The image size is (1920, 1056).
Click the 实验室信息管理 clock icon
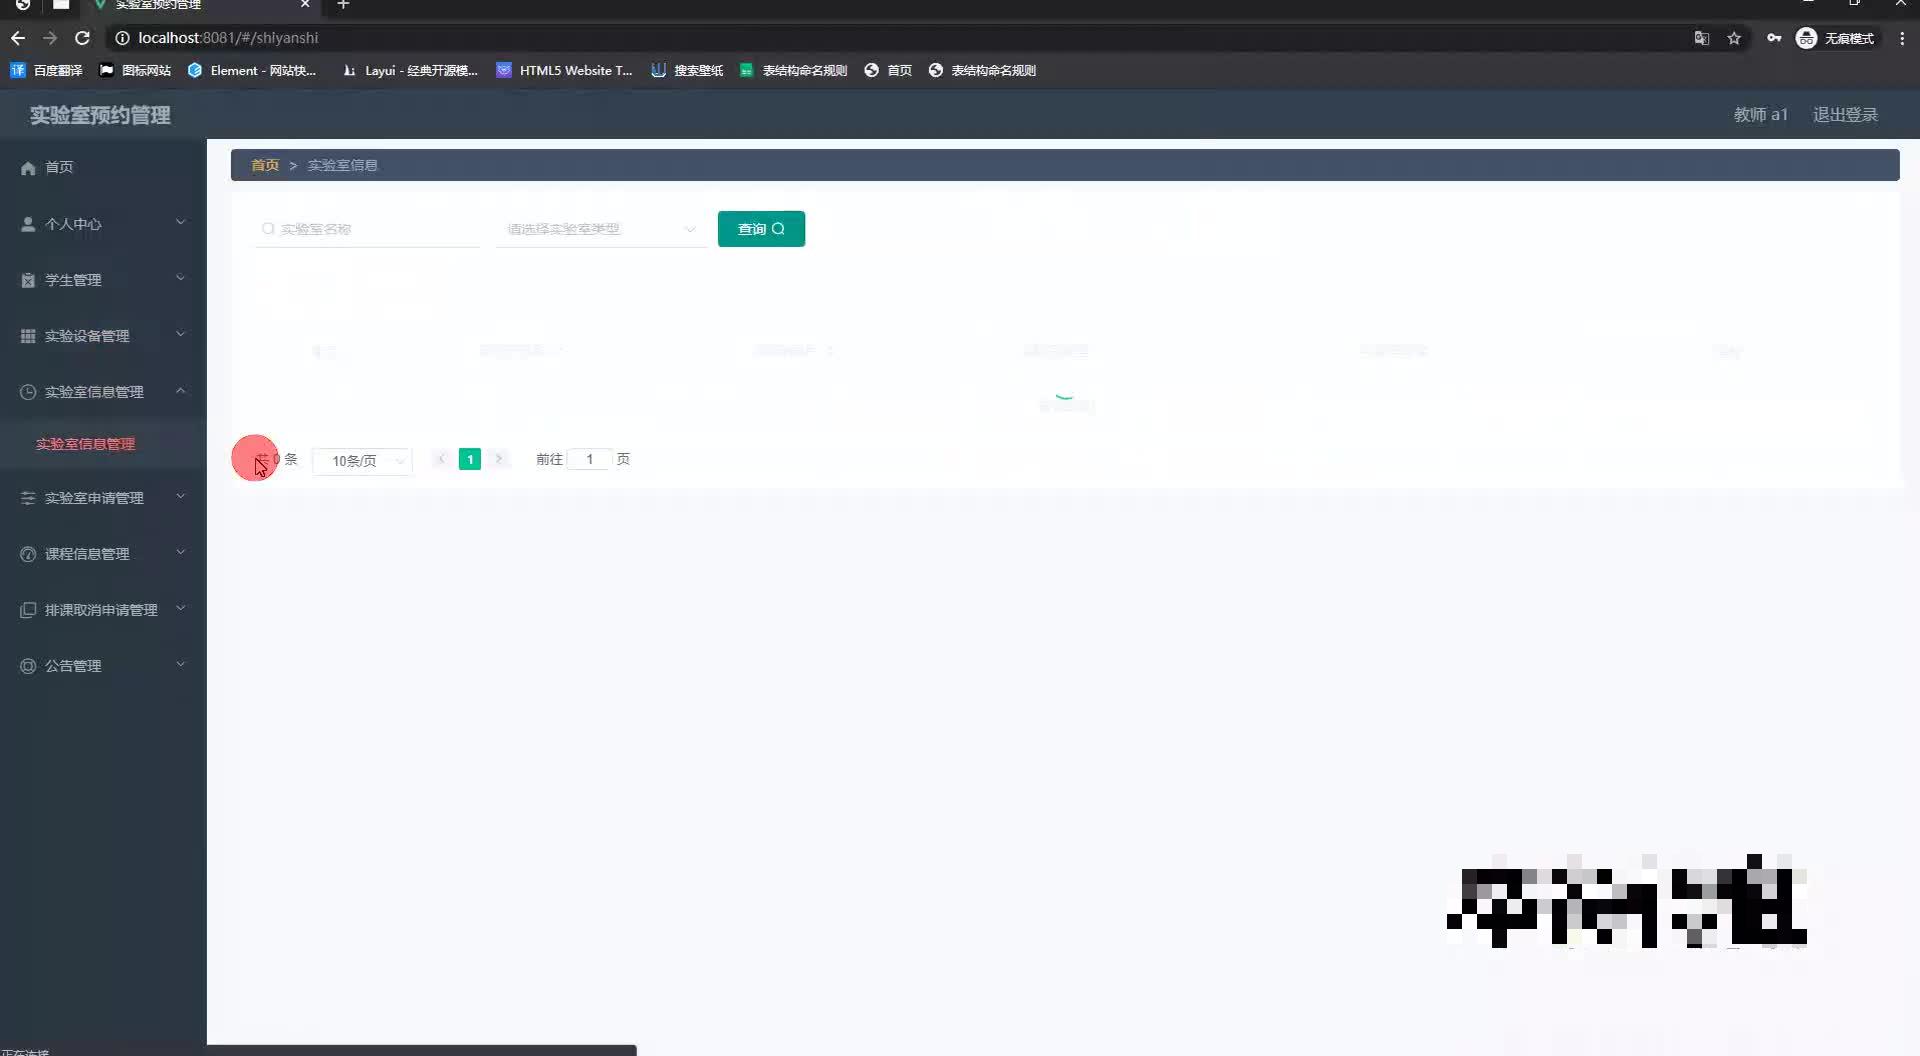point(27,391)
